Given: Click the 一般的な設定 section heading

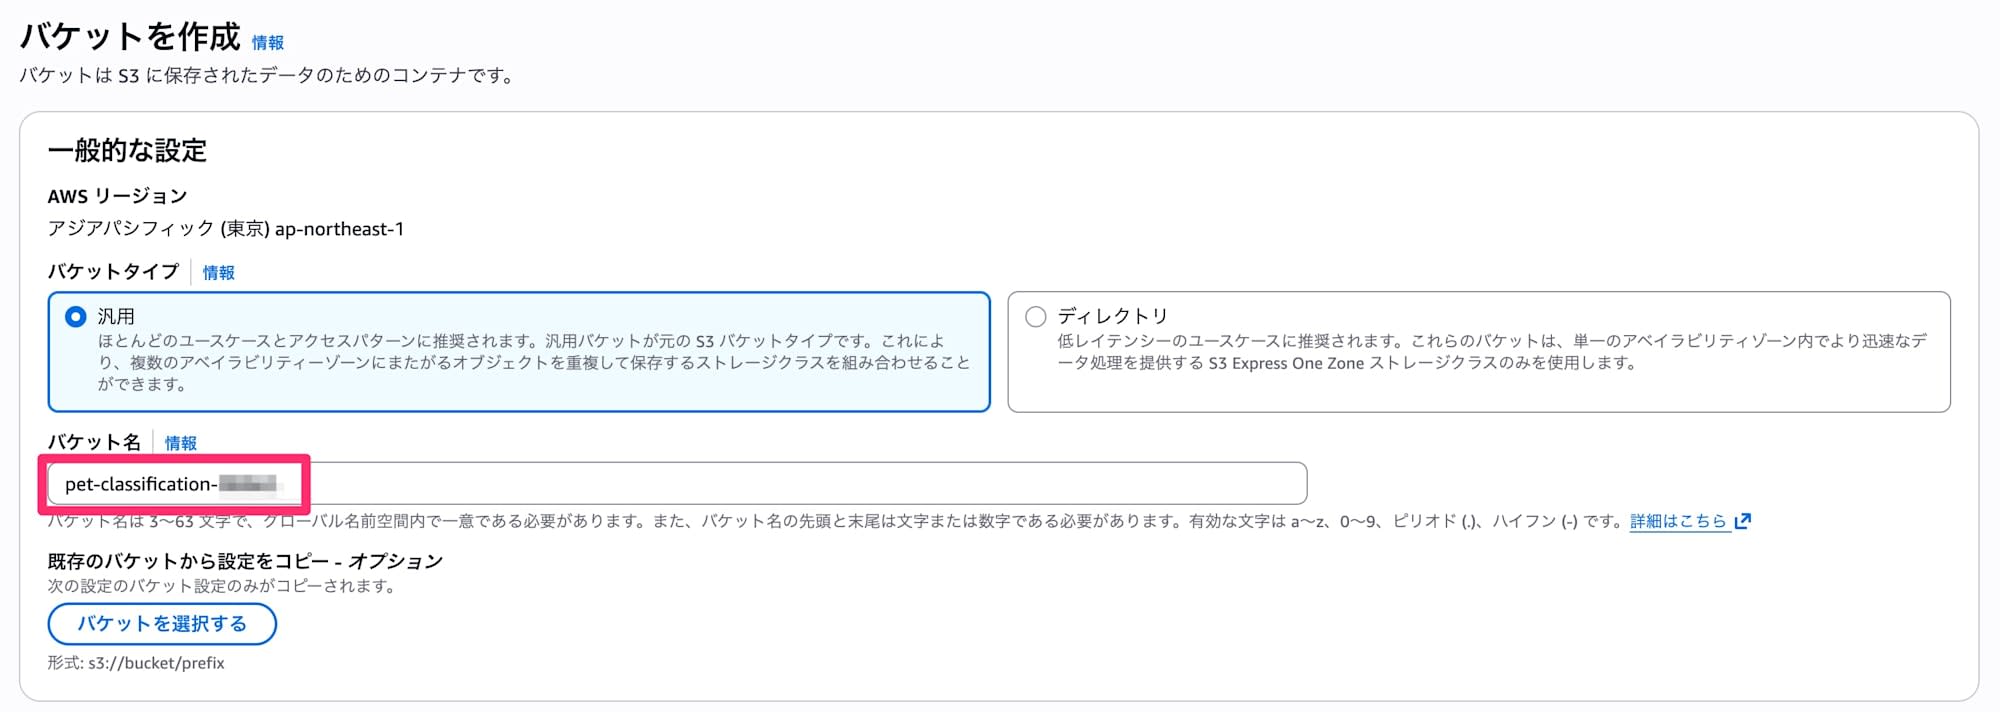Looking at the screenshot, I should pyautogui.click(x=127, y=151).
